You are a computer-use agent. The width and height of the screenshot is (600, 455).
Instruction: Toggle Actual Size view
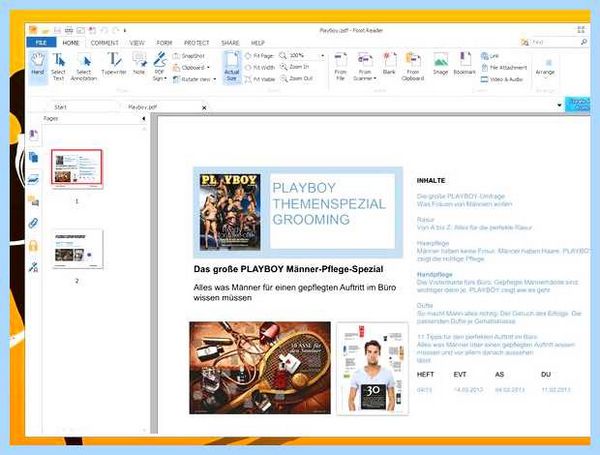(x=232, y=67)
